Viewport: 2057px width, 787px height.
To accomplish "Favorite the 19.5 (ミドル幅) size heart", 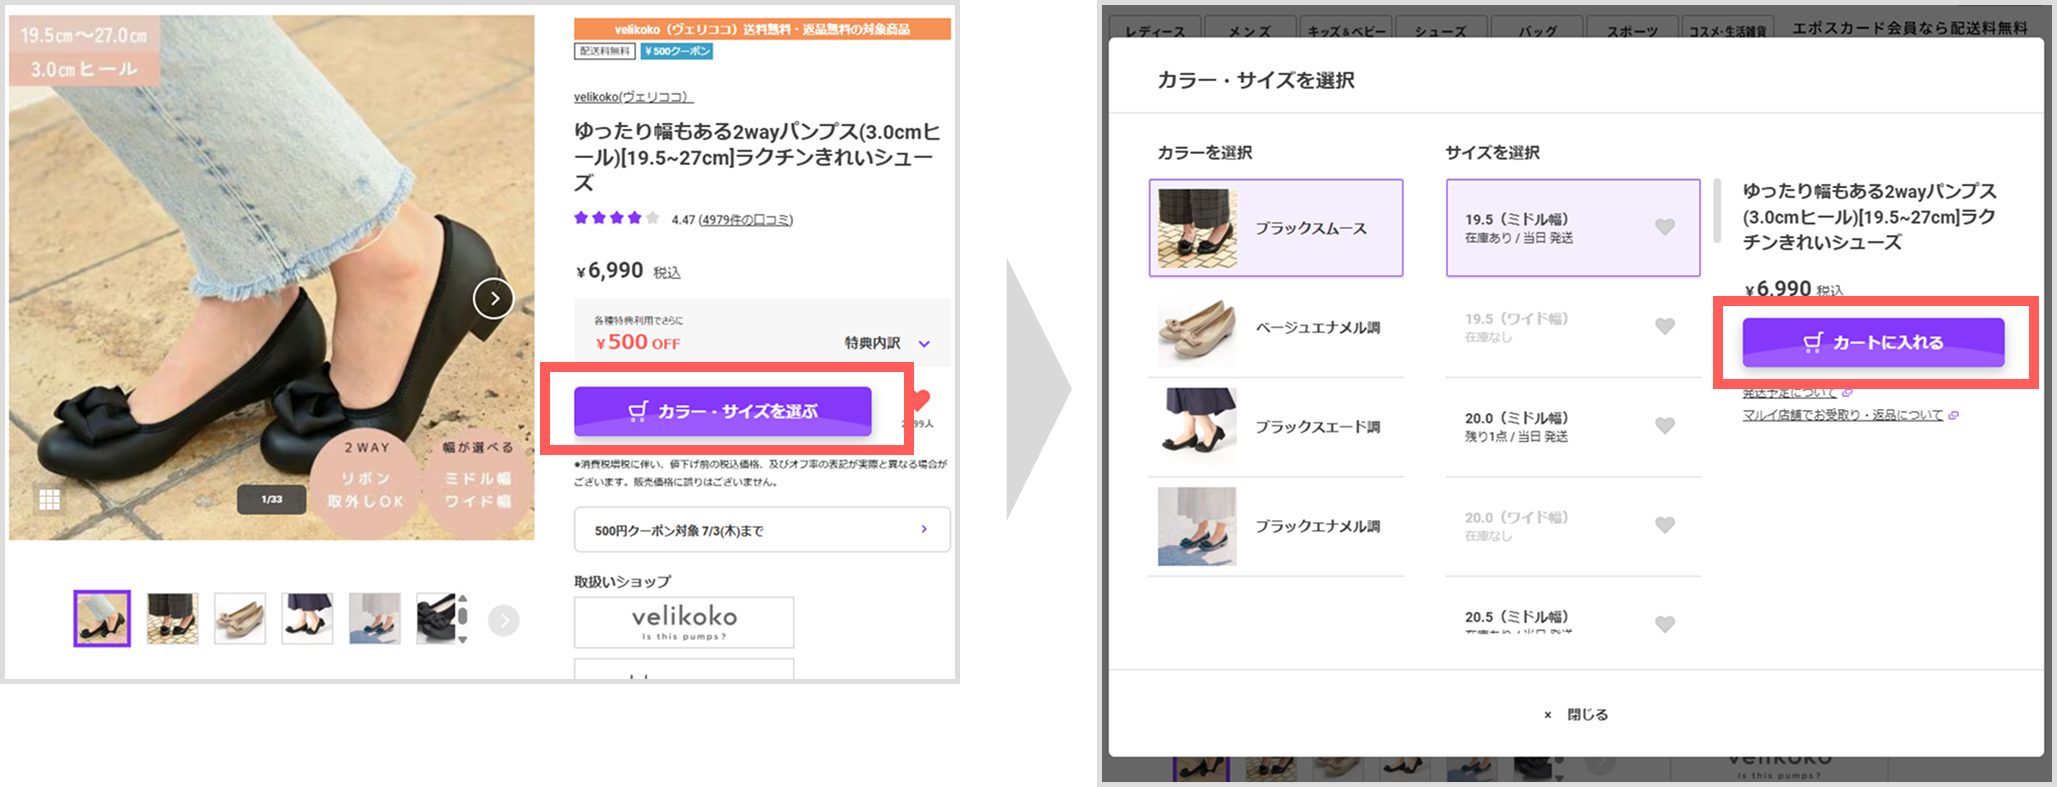I will point(1665,227).
